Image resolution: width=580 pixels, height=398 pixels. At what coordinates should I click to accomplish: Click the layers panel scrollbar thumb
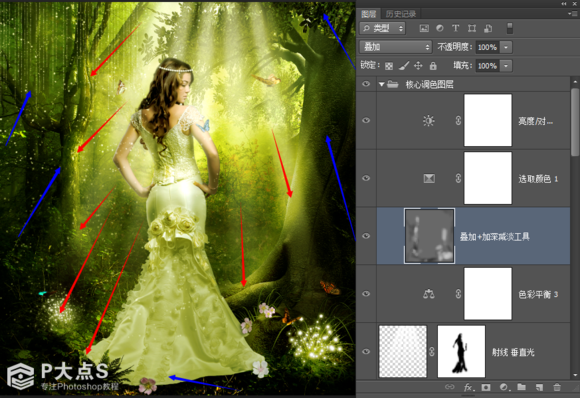click(575, 122)
